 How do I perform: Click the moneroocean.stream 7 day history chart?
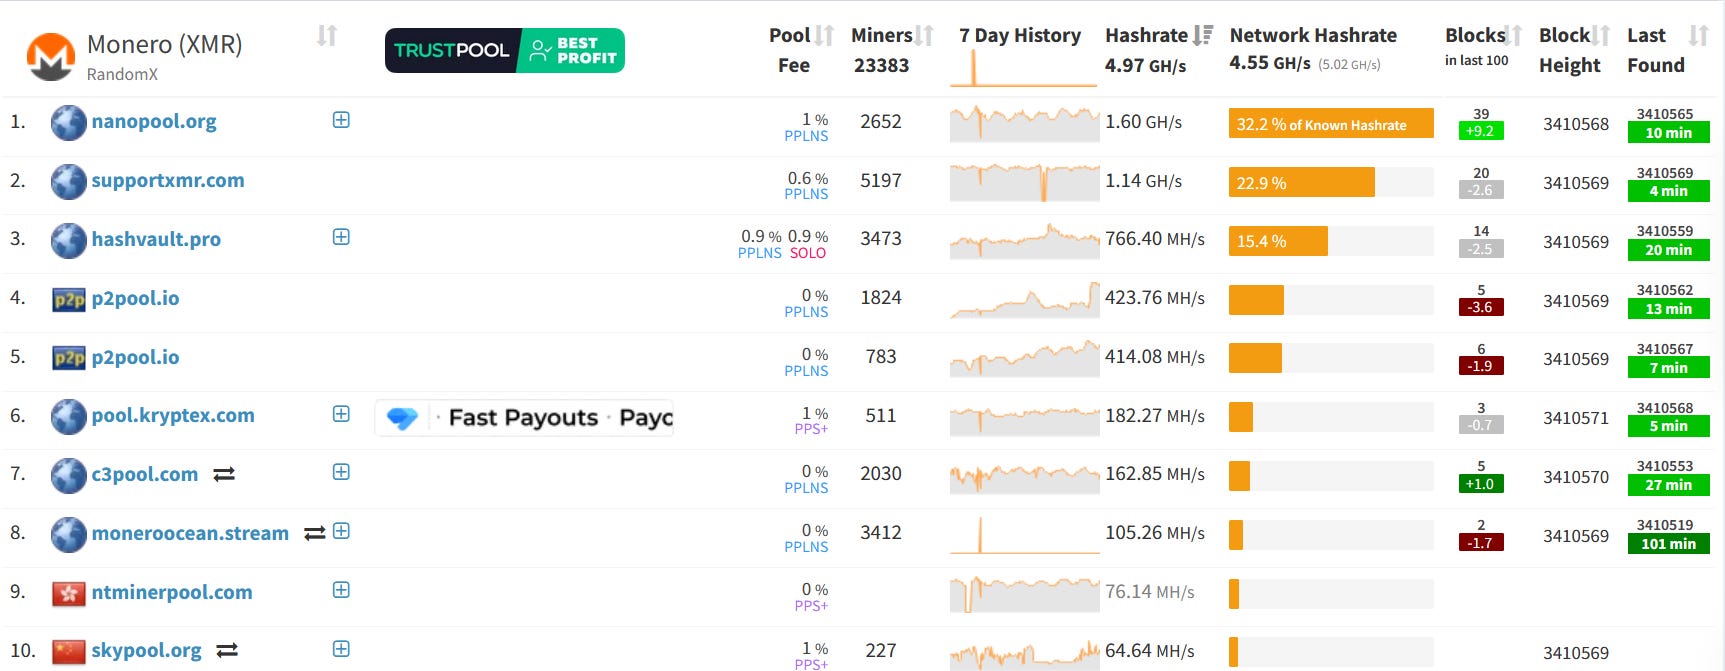coord(1024,535)
